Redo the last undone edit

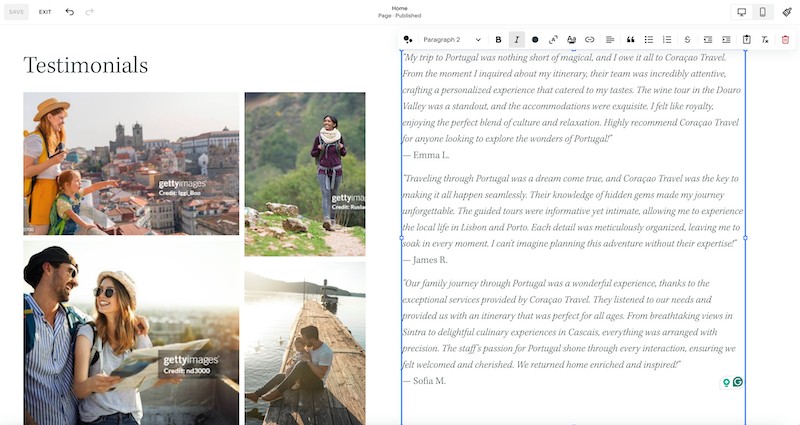click(90, 12)
